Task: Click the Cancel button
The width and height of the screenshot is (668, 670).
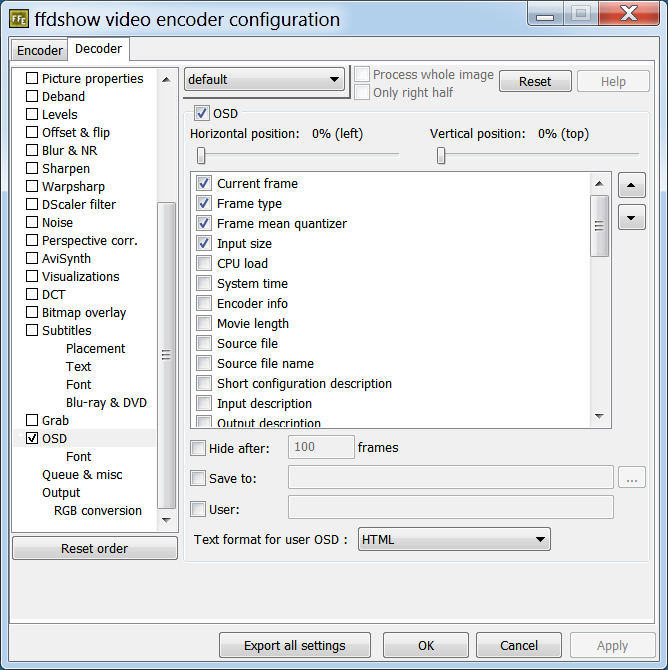Action: click(519, 645)
